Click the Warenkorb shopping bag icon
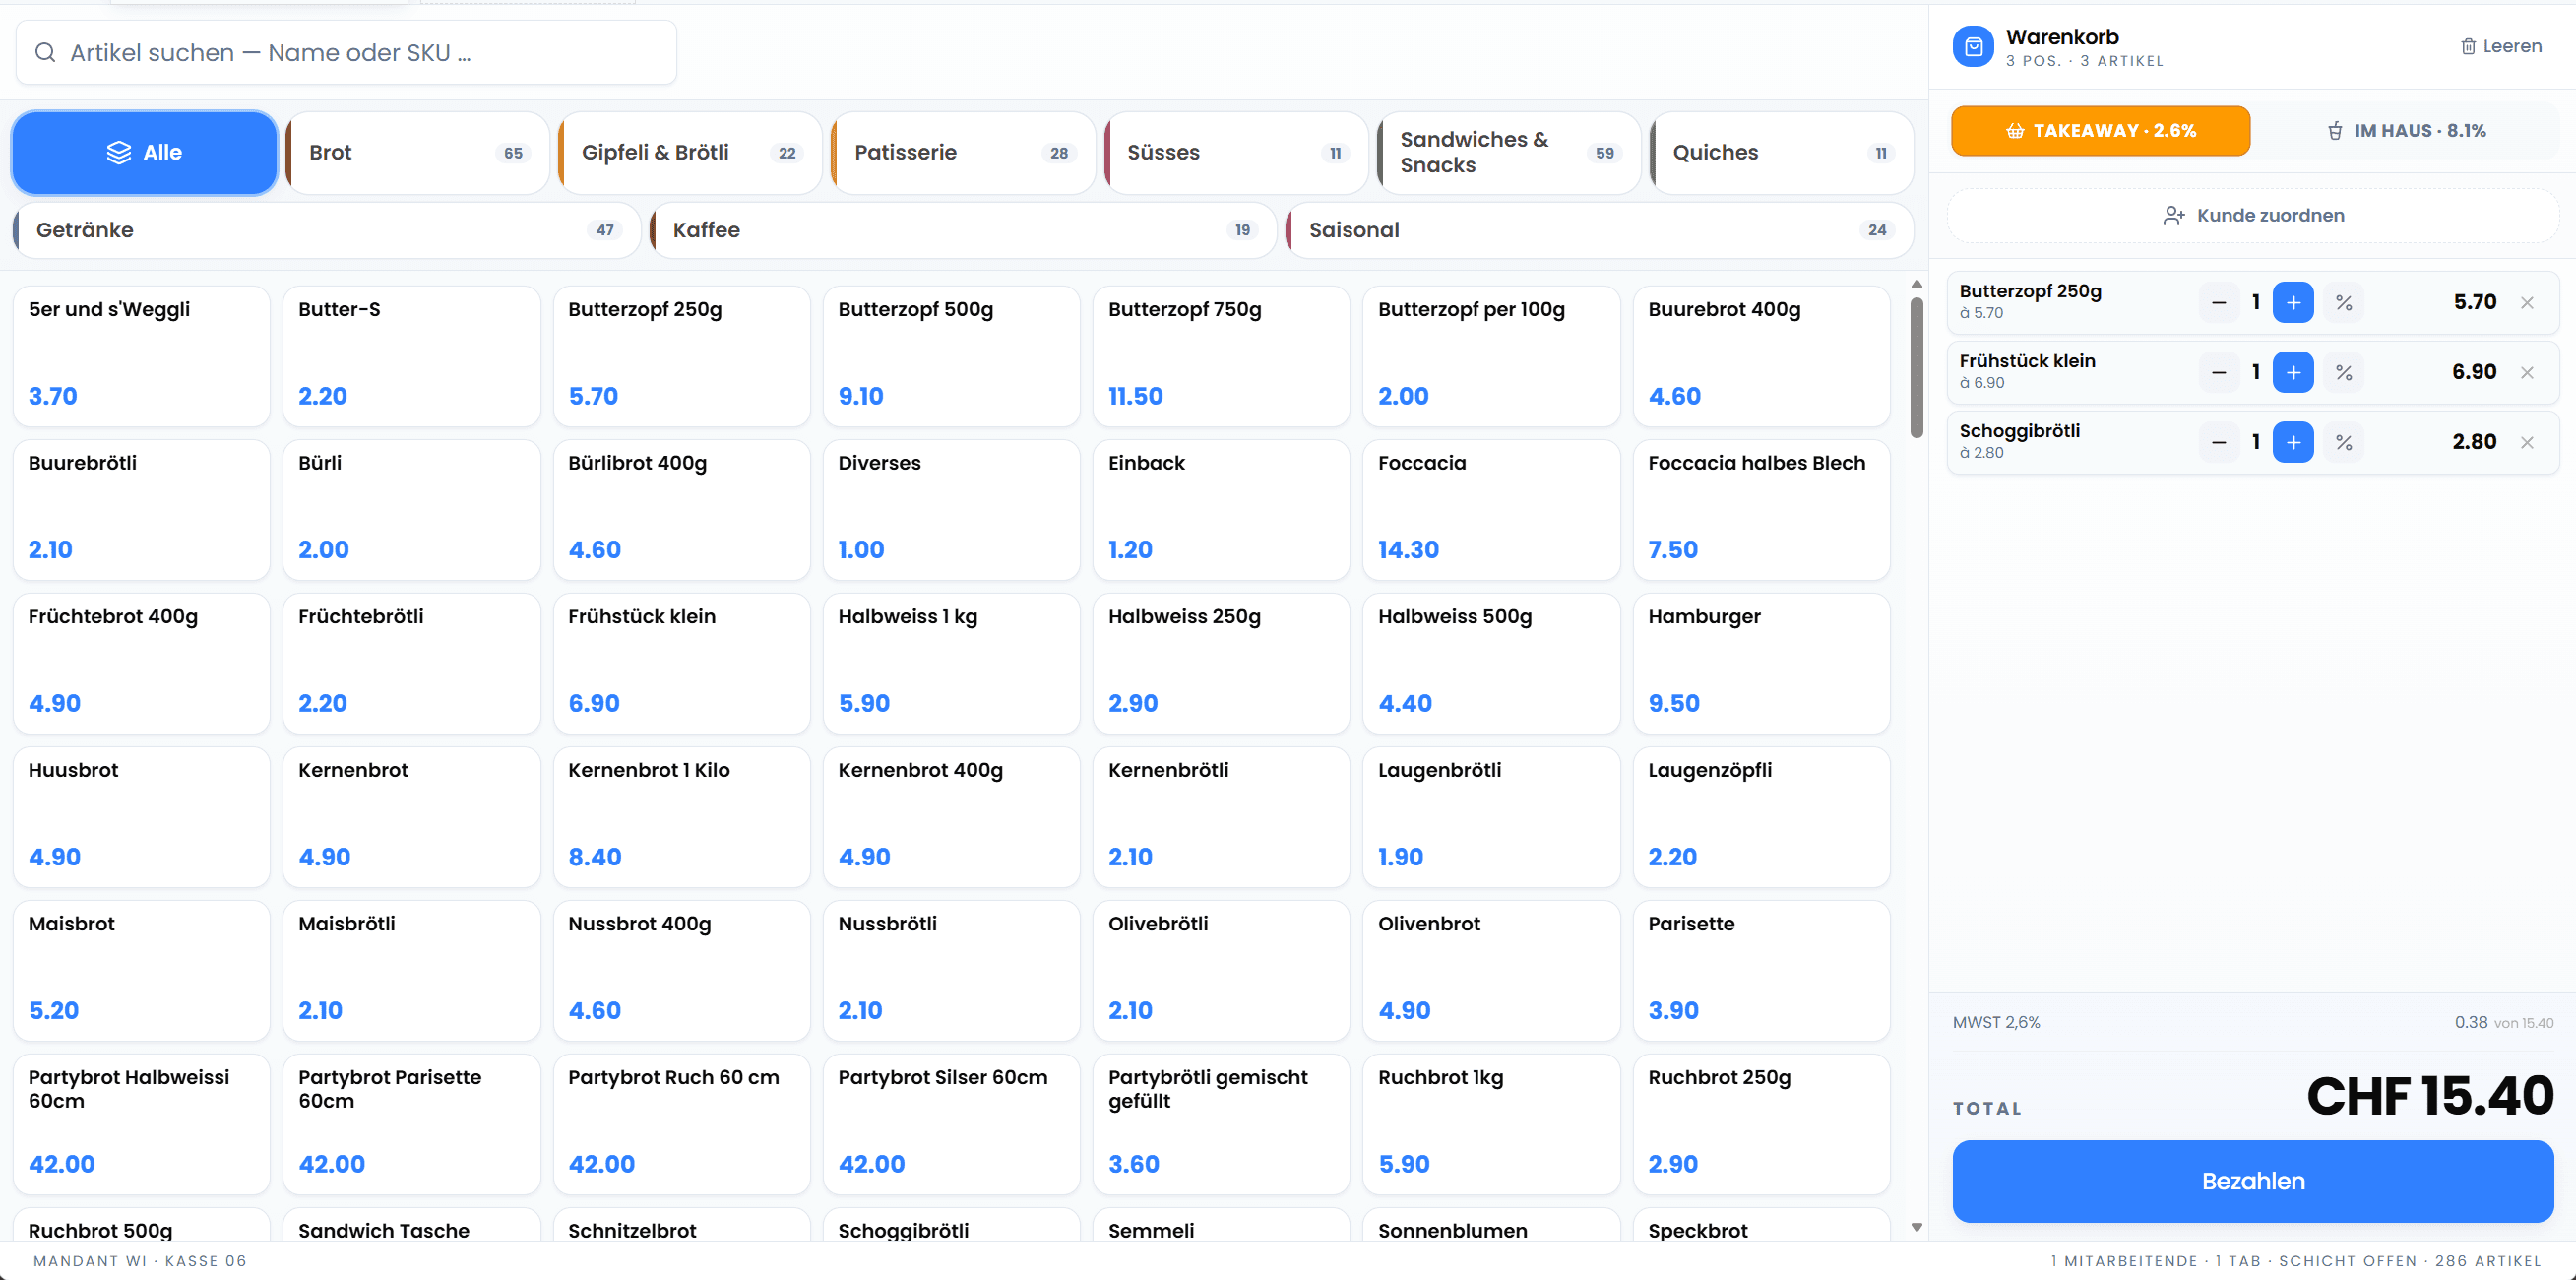 tap(1973, 47)
